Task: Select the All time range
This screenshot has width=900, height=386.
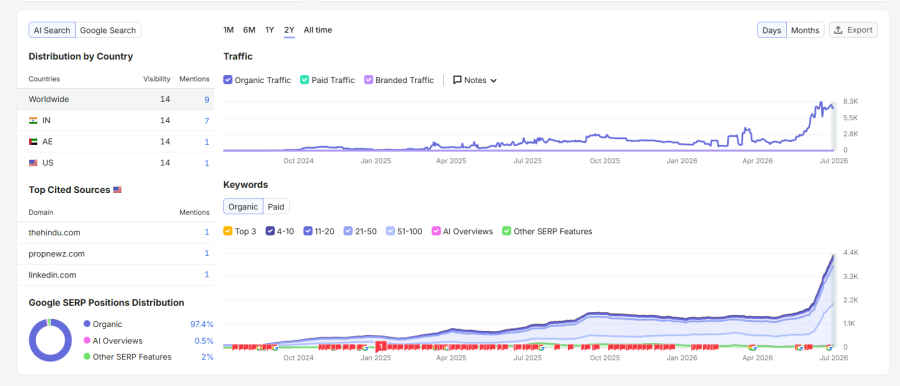Action: point(318,30)
